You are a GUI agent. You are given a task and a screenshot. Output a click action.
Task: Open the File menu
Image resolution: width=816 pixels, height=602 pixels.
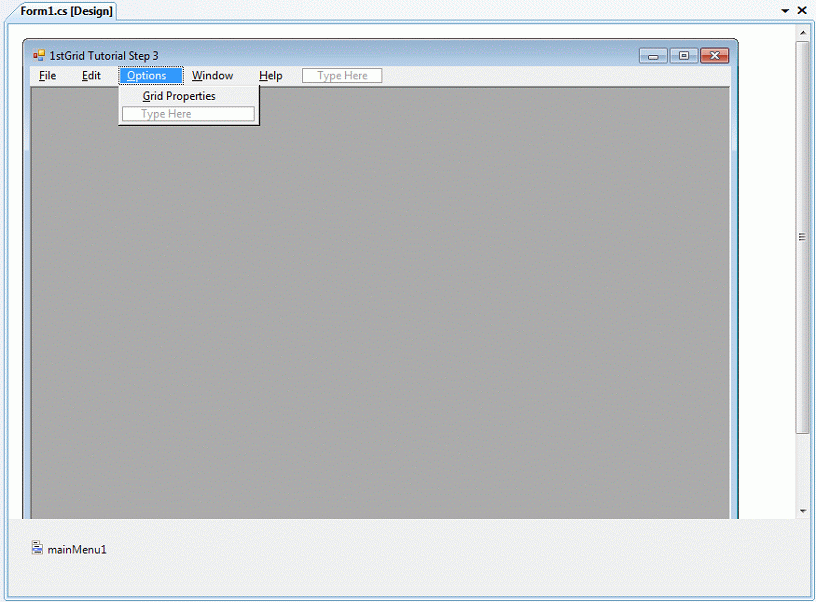(x=47, y=76)
